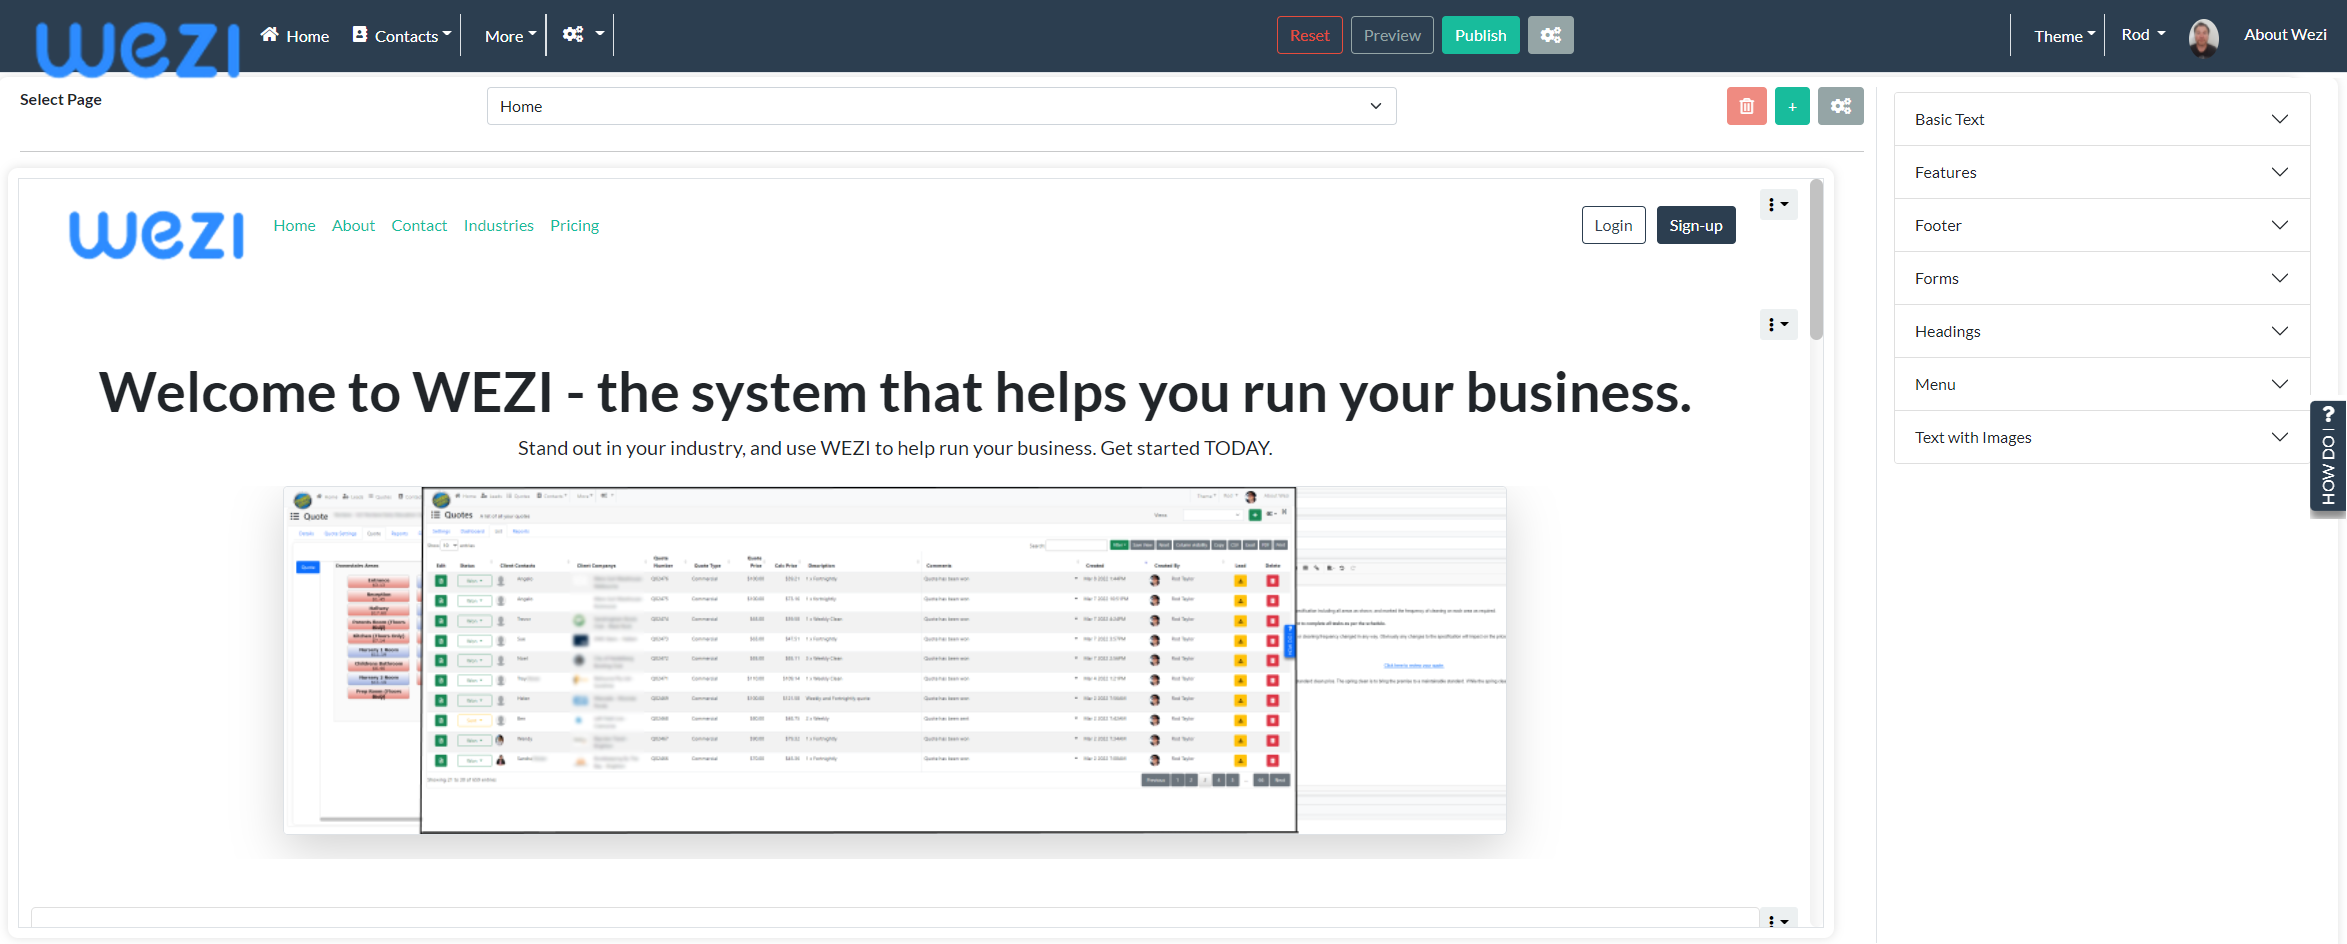This screenshot has height=944, width=2347.
Task: Click the Sign-up button in preview
Action: 1695,225
